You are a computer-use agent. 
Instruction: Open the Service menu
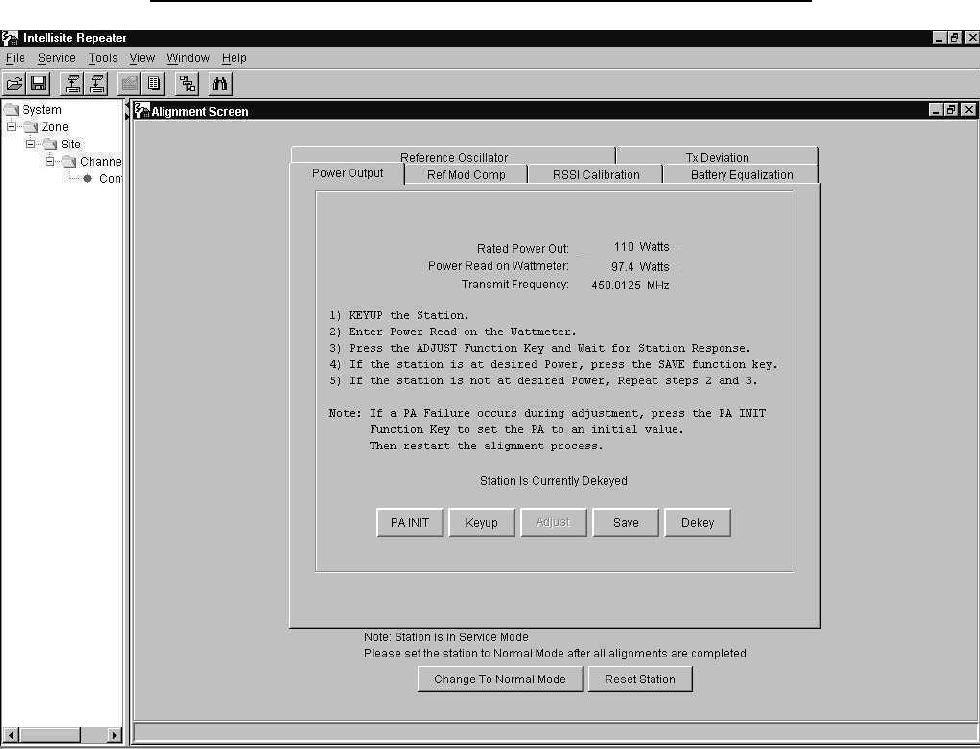56,58
